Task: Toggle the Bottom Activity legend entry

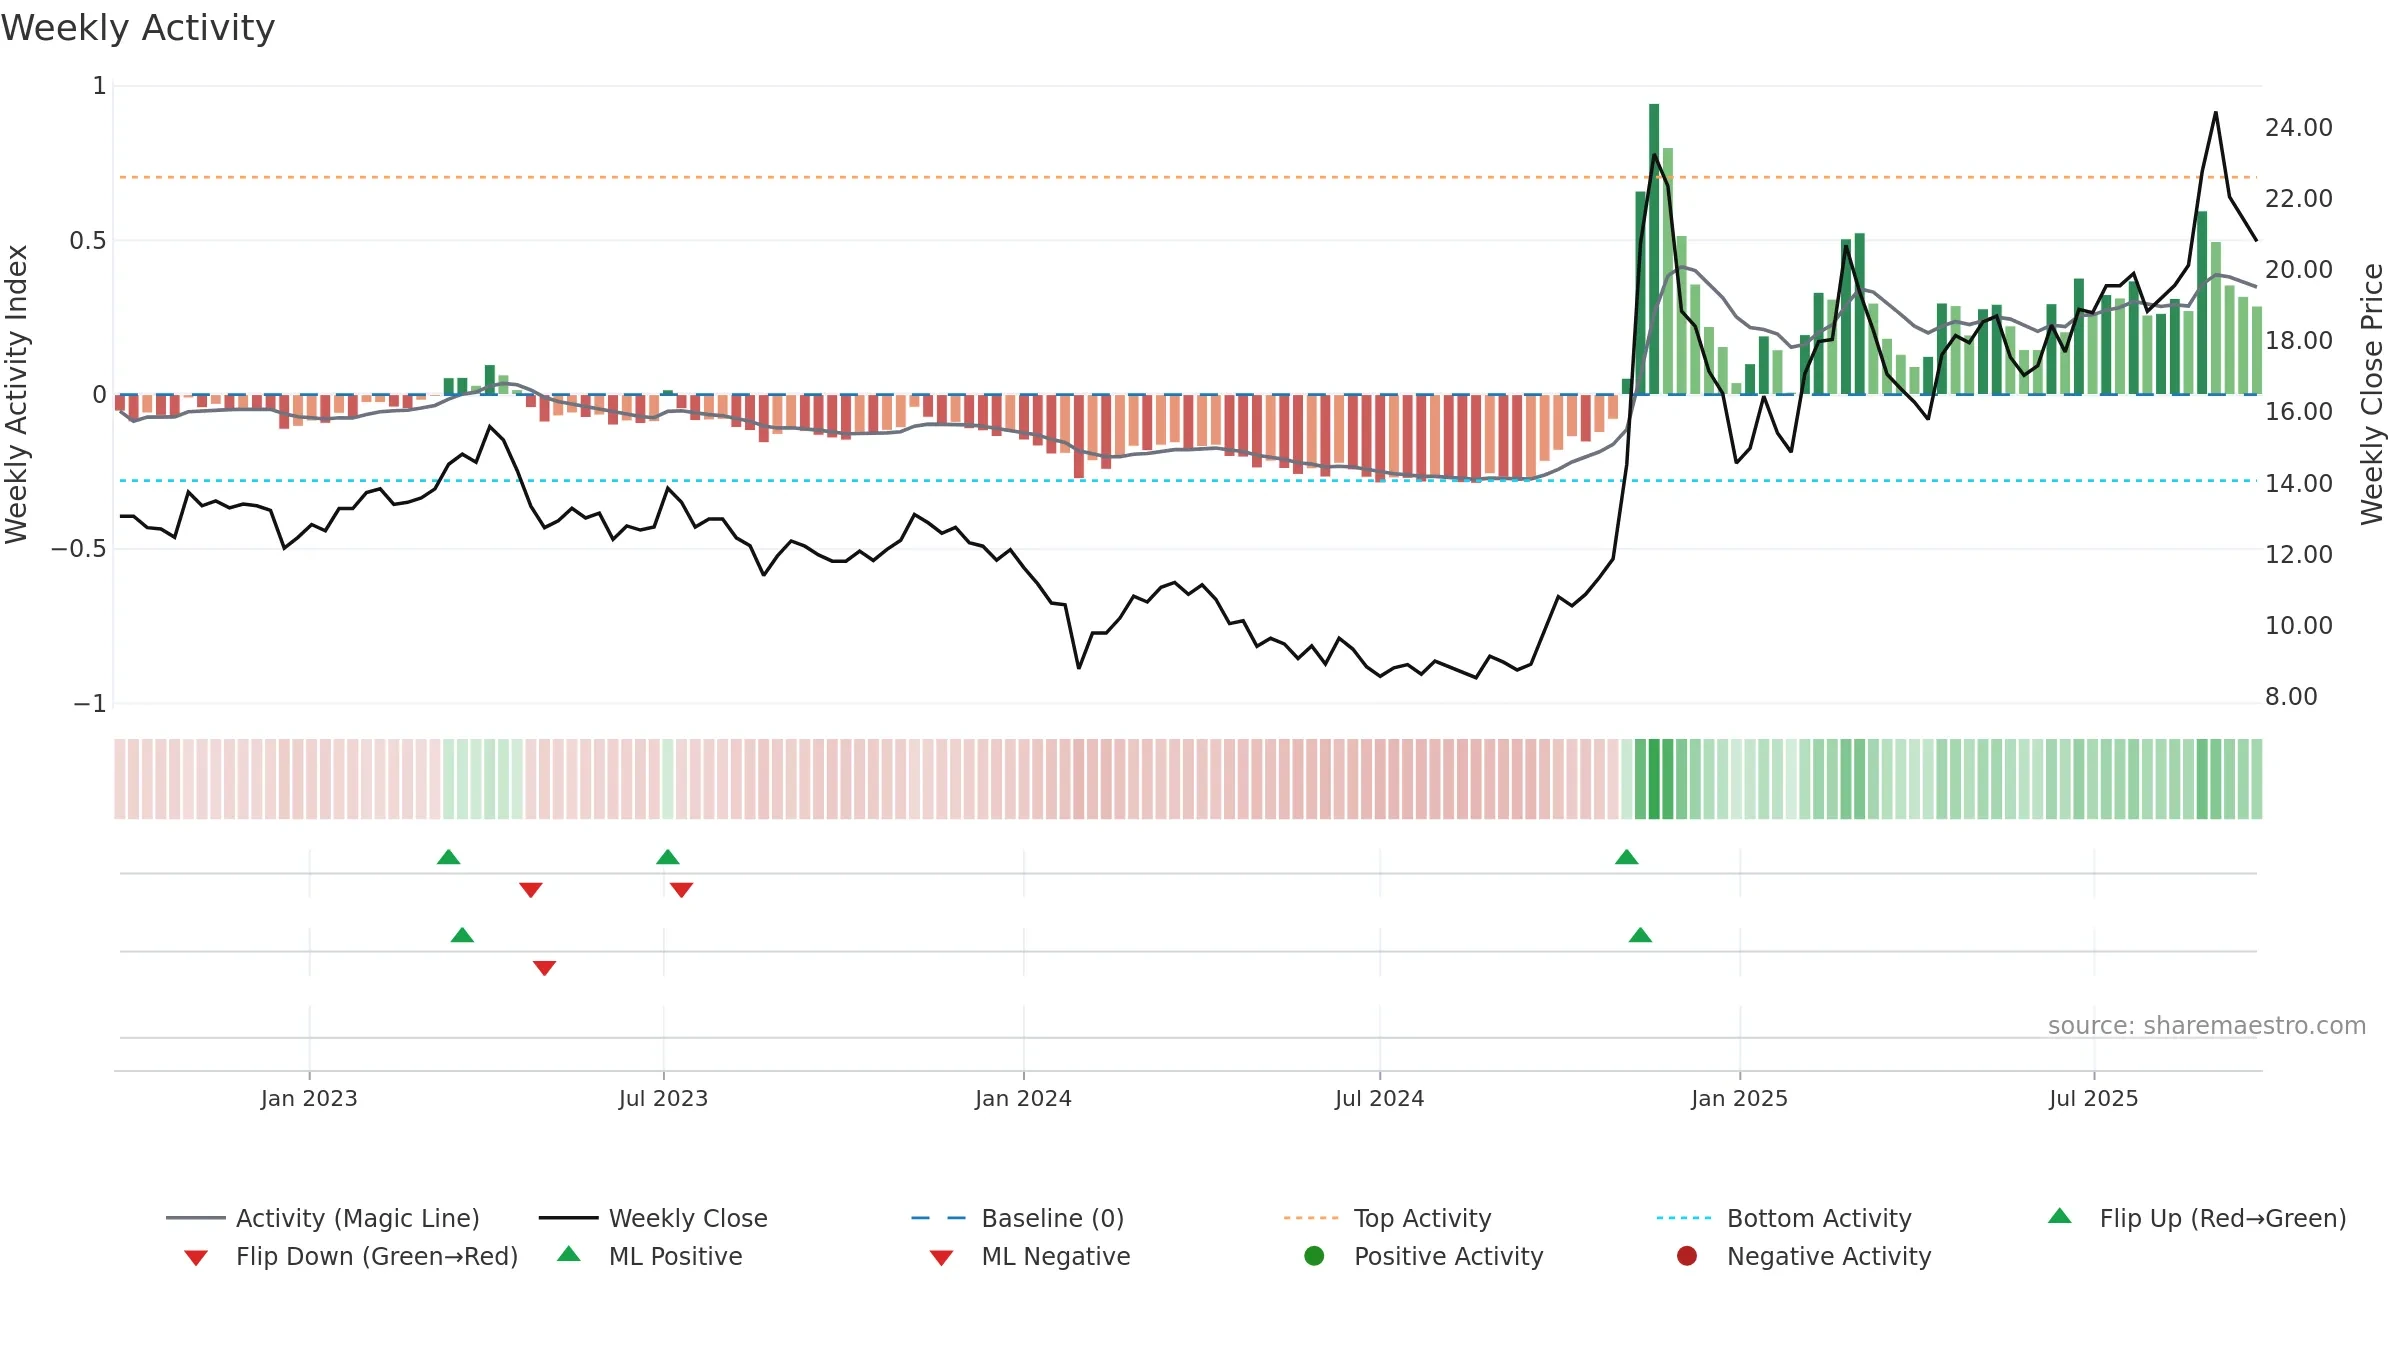Action: click(x=1784, y=1218)
